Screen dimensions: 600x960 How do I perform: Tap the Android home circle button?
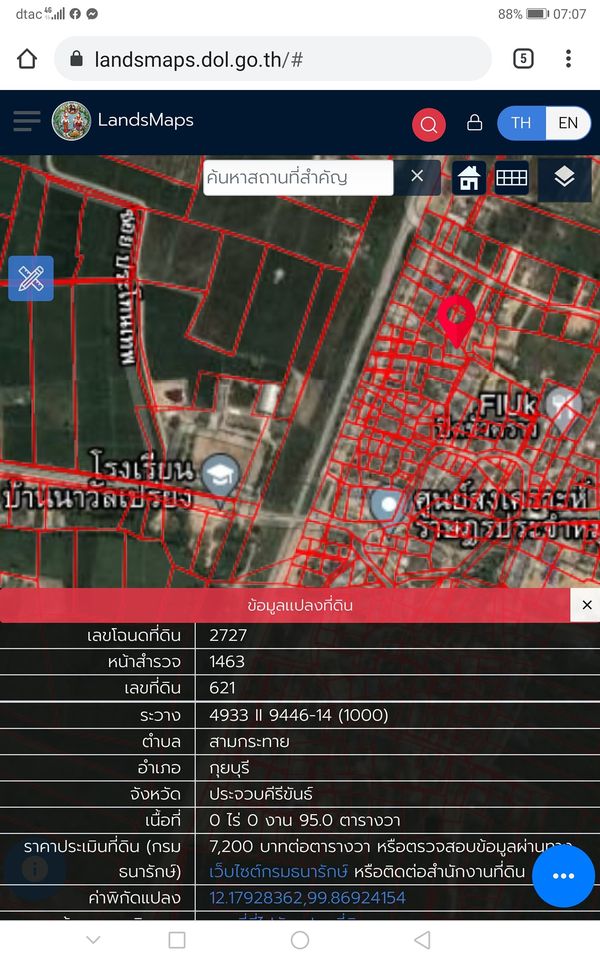[300, 940]
